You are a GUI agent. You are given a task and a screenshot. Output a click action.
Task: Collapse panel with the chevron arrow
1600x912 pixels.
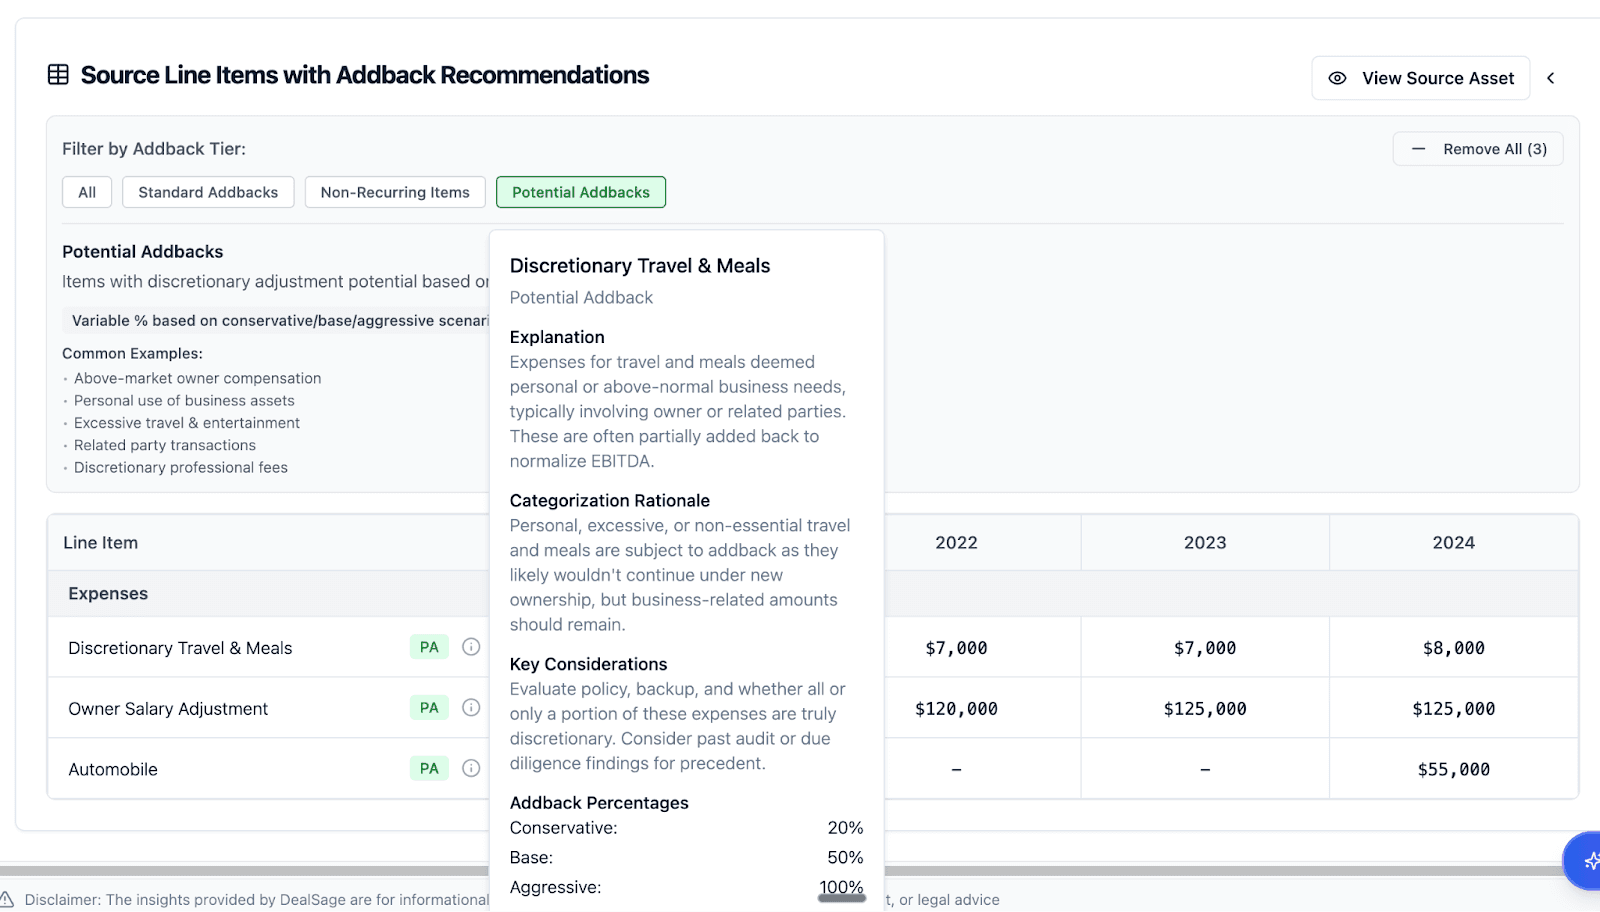(1551, 78)
